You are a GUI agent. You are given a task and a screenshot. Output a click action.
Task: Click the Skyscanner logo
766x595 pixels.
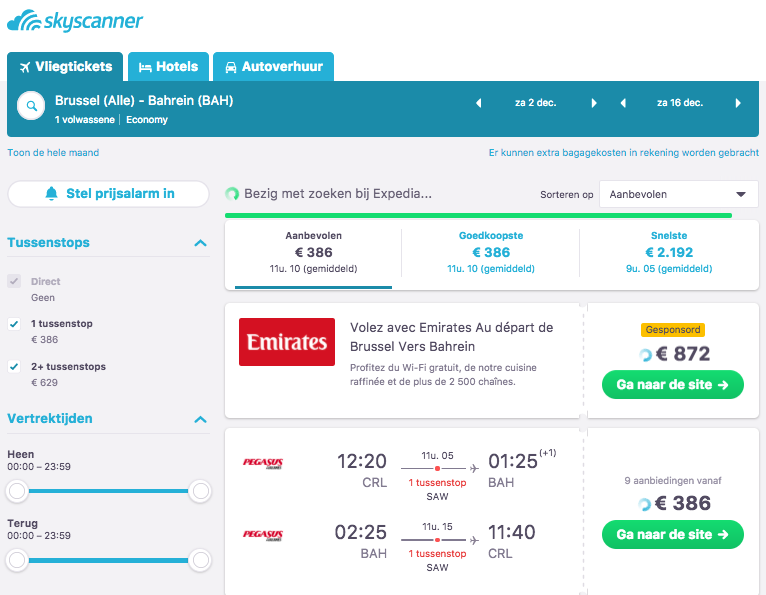pyautogui.click(x=75, y=21)
